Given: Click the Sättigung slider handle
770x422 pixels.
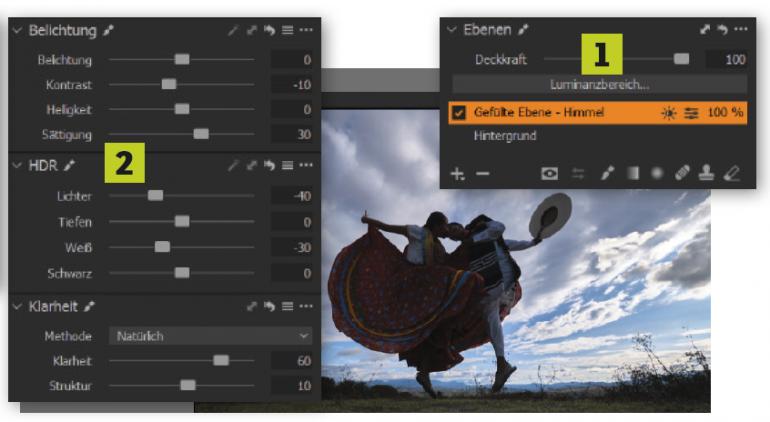Looking at the screenshot, I should tap(201, 134).
